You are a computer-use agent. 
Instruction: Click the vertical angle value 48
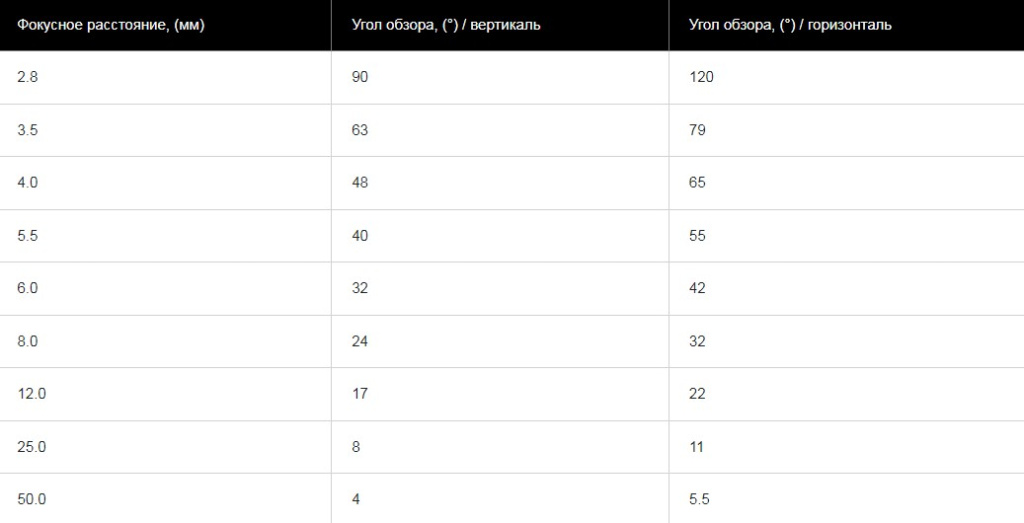[x=360, y=183]
